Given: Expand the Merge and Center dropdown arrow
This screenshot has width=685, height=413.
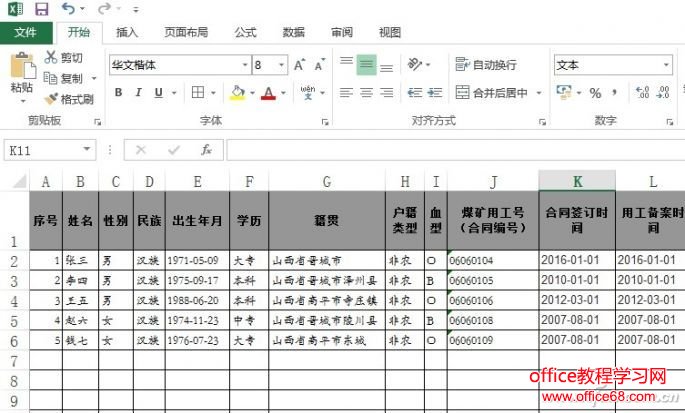Looking at the screenshot, I should pyautogui.click(x=539, y=93).
